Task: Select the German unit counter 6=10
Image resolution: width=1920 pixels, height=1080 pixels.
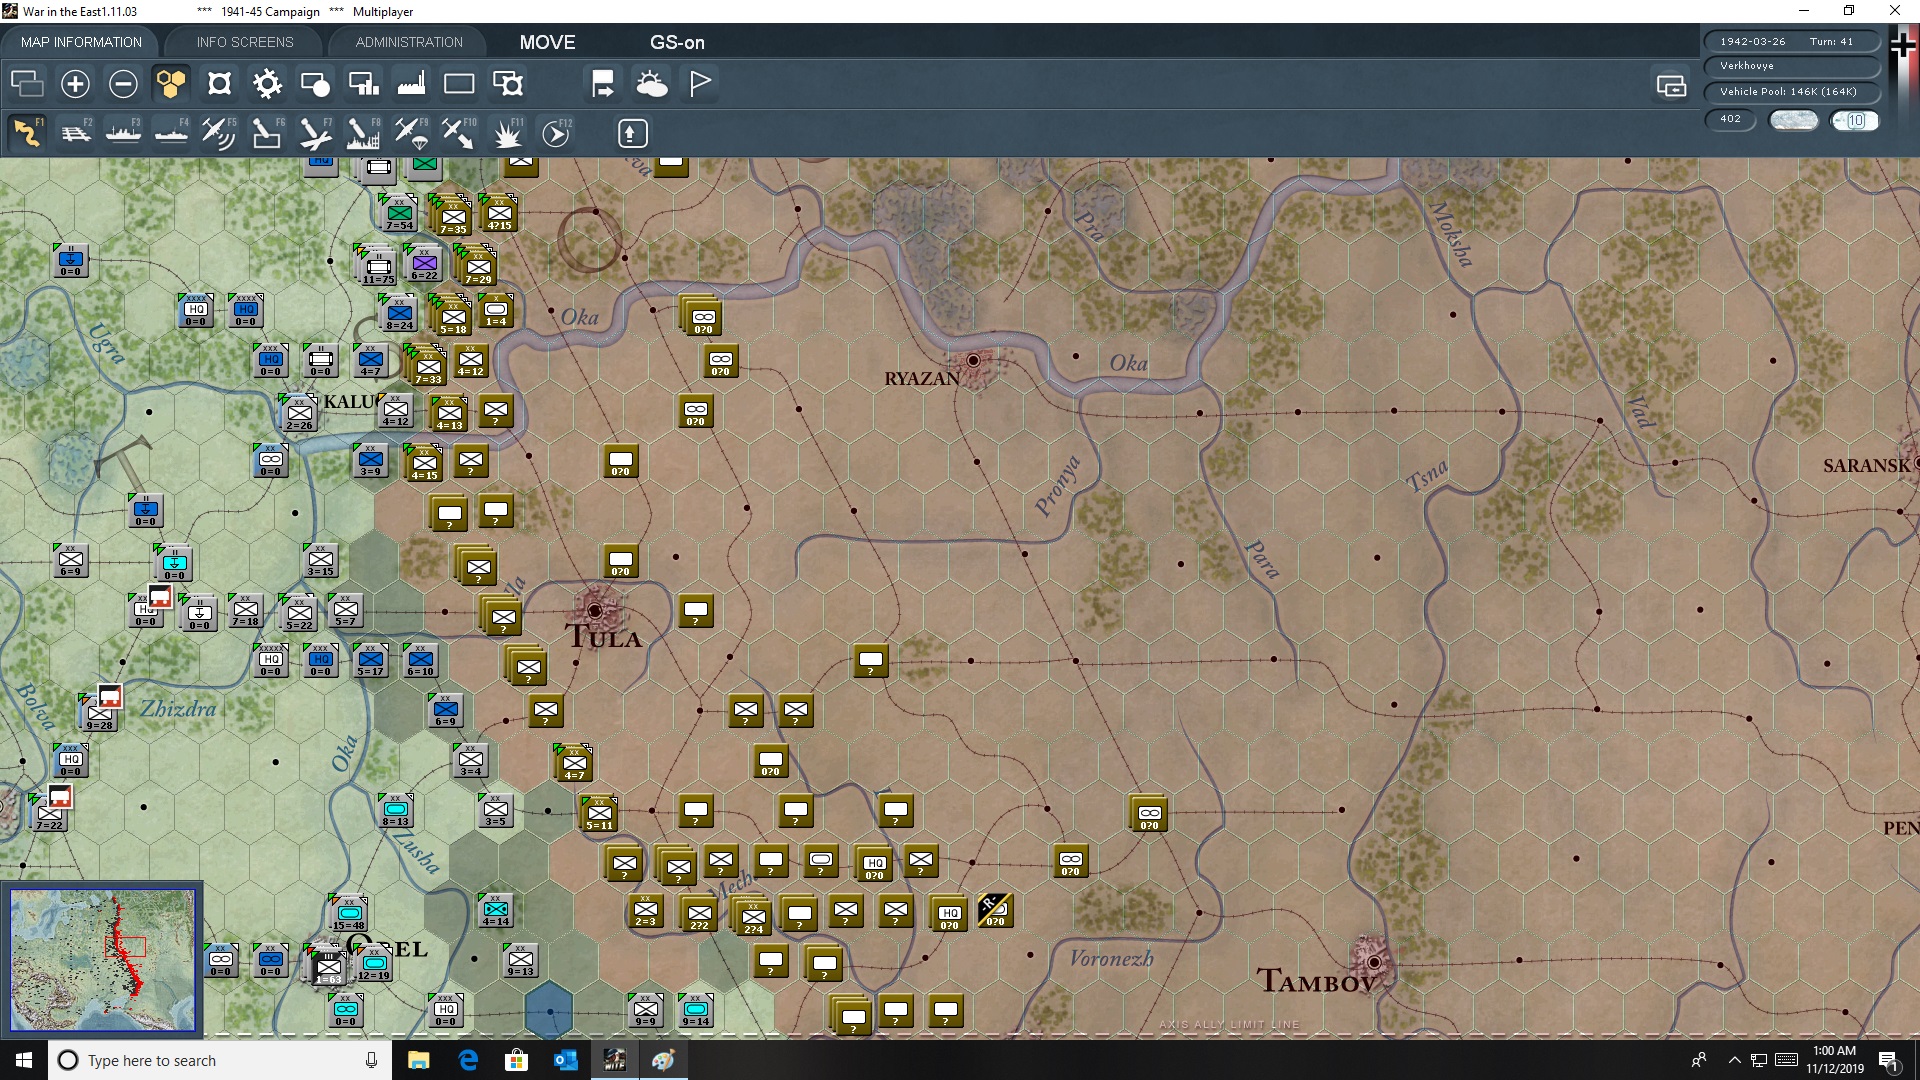Action: tap(420, 661)
